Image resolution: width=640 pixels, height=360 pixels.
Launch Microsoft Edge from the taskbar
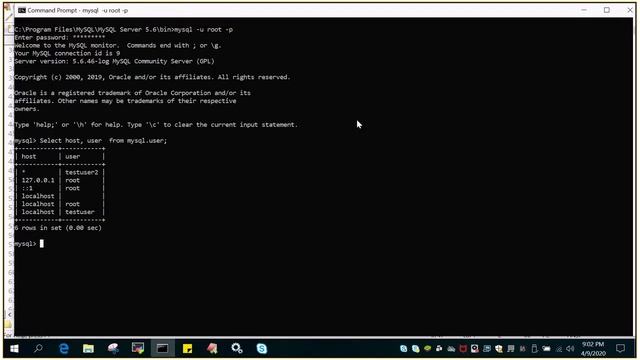point(64,349)
